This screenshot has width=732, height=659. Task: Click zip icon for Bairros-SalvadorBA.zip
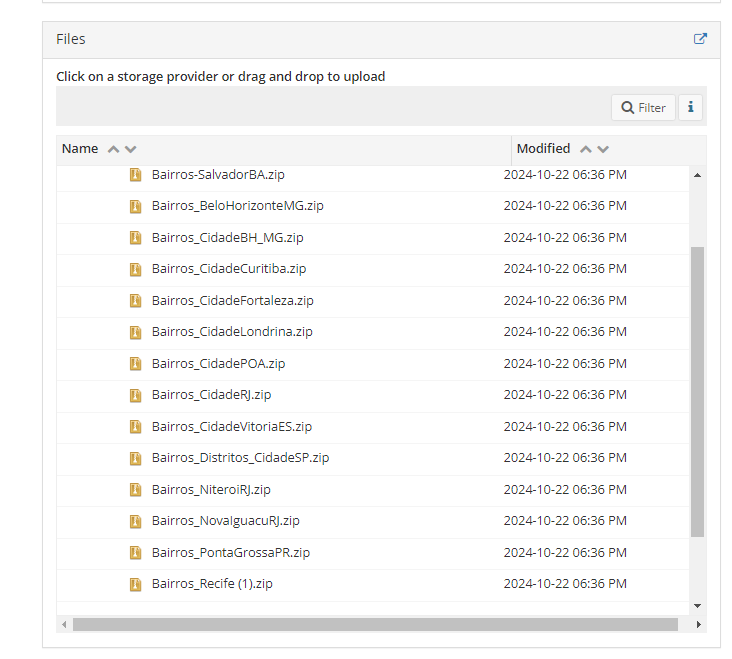coord(135,175)
